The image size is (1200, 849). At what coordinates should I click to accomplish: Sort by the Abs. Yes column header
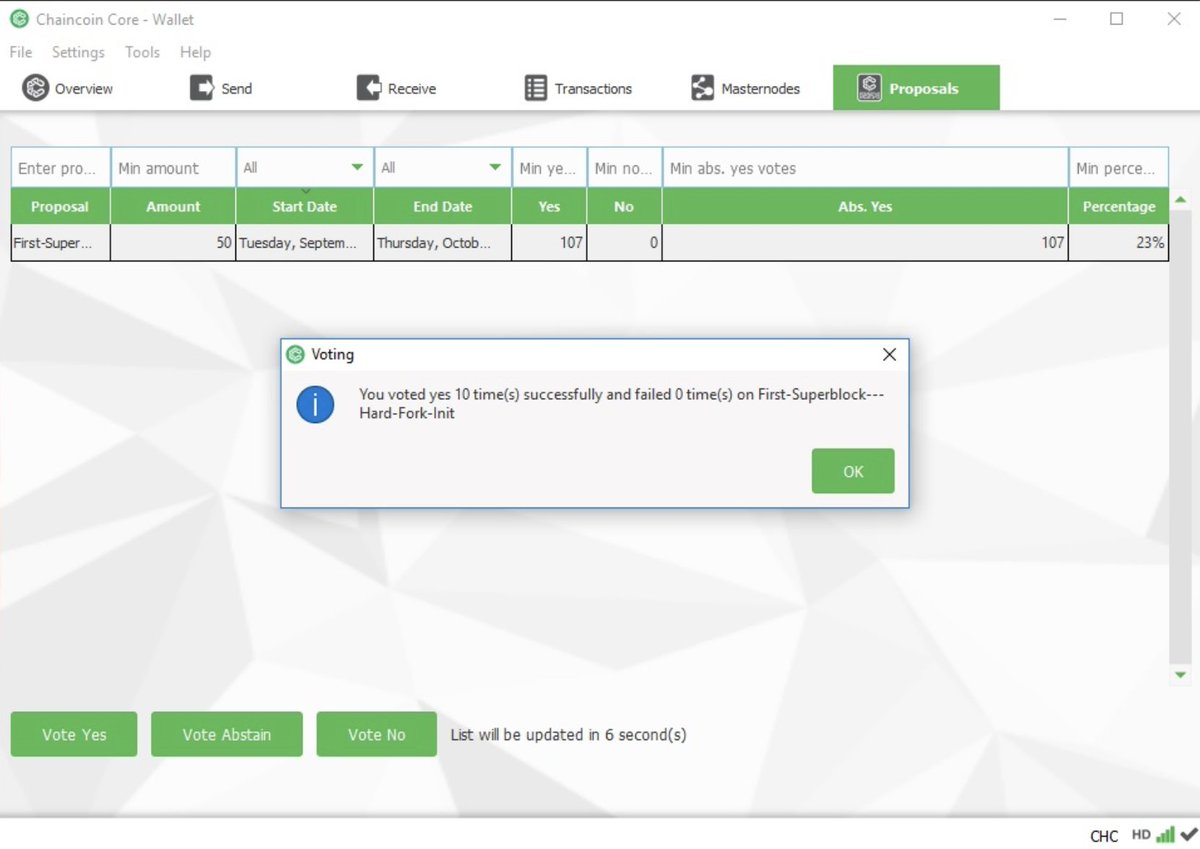click(865, 207)
